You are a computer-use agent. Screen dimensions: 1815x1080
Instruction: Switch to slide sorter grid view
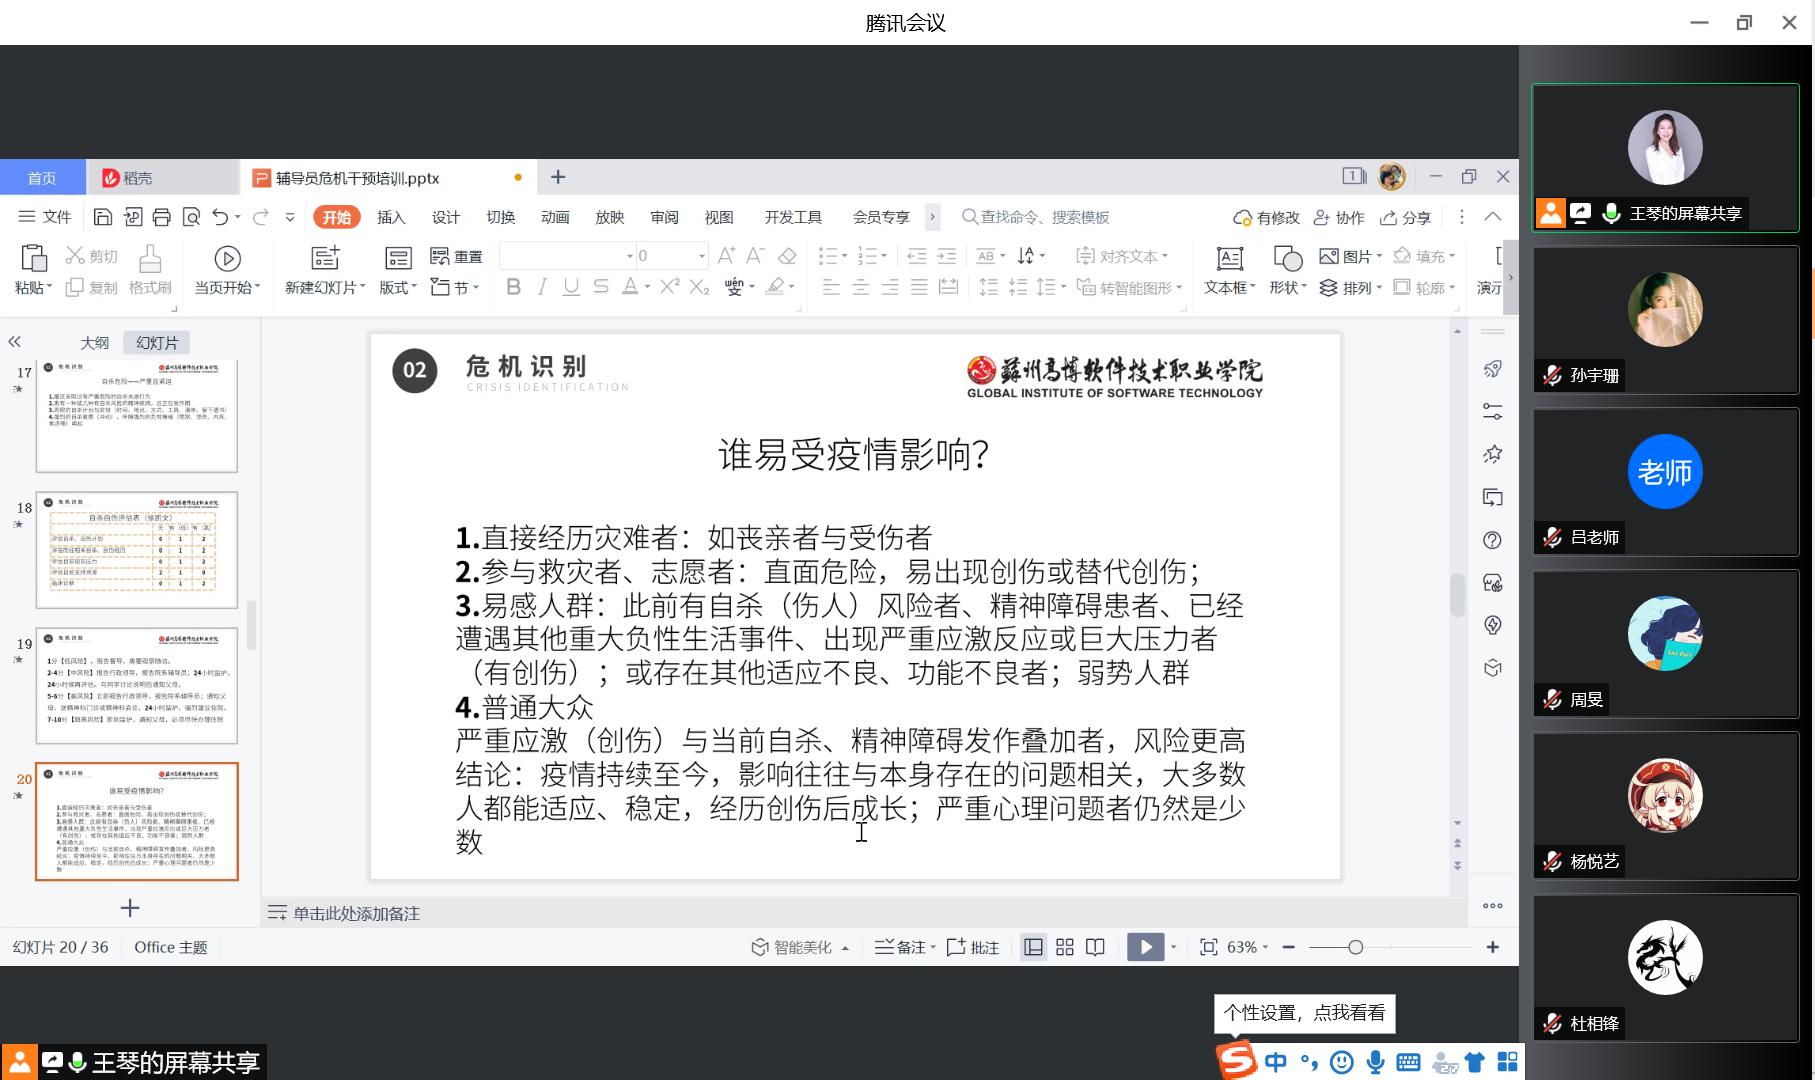point(1065,947)
